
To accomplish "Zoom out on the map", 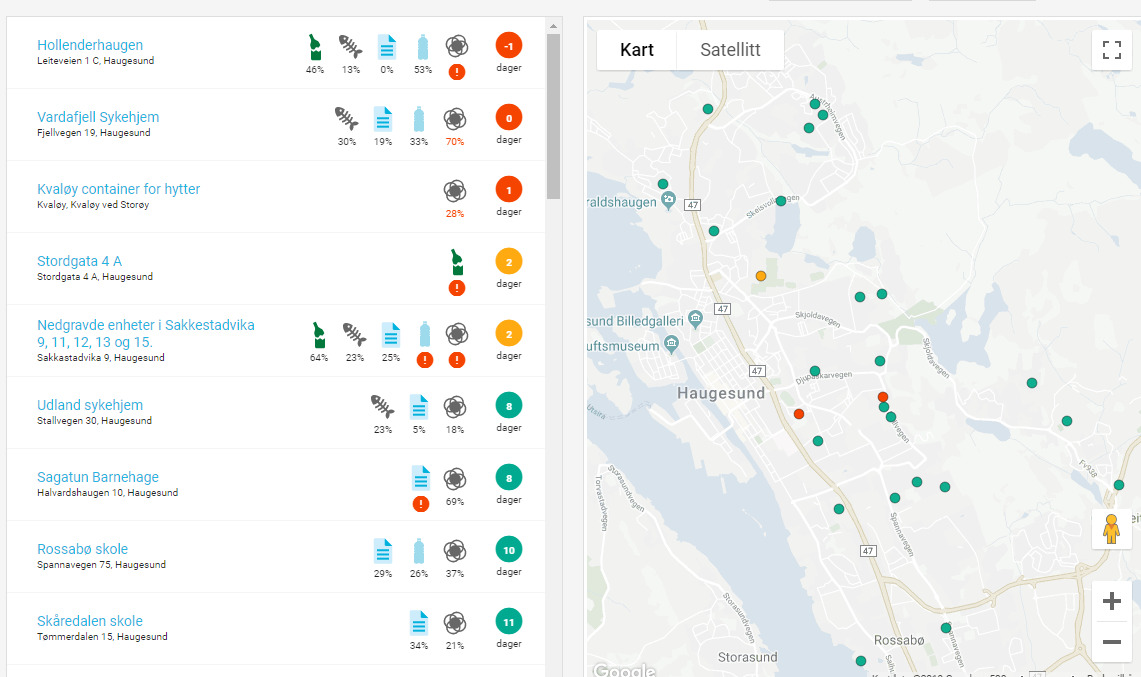I will (1111, 642).
